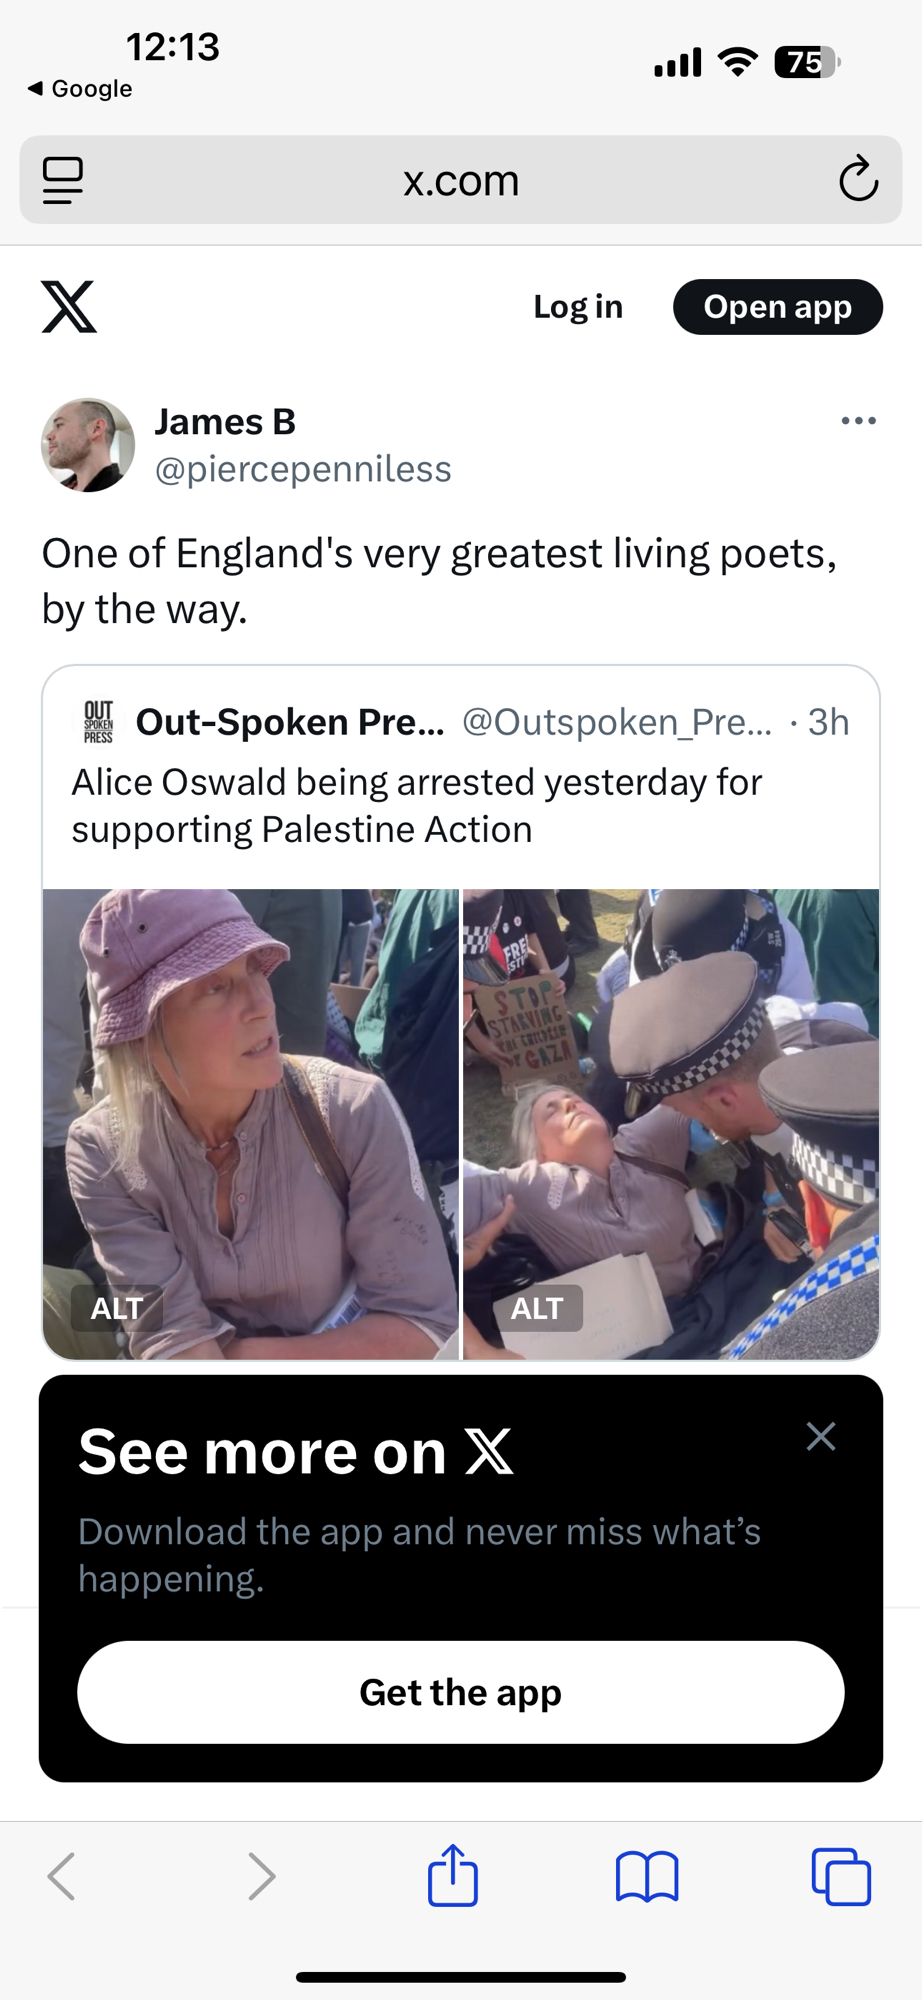Show all open Safari tabs
This screenshot has width=922, height=2000.
point(841,1876)
